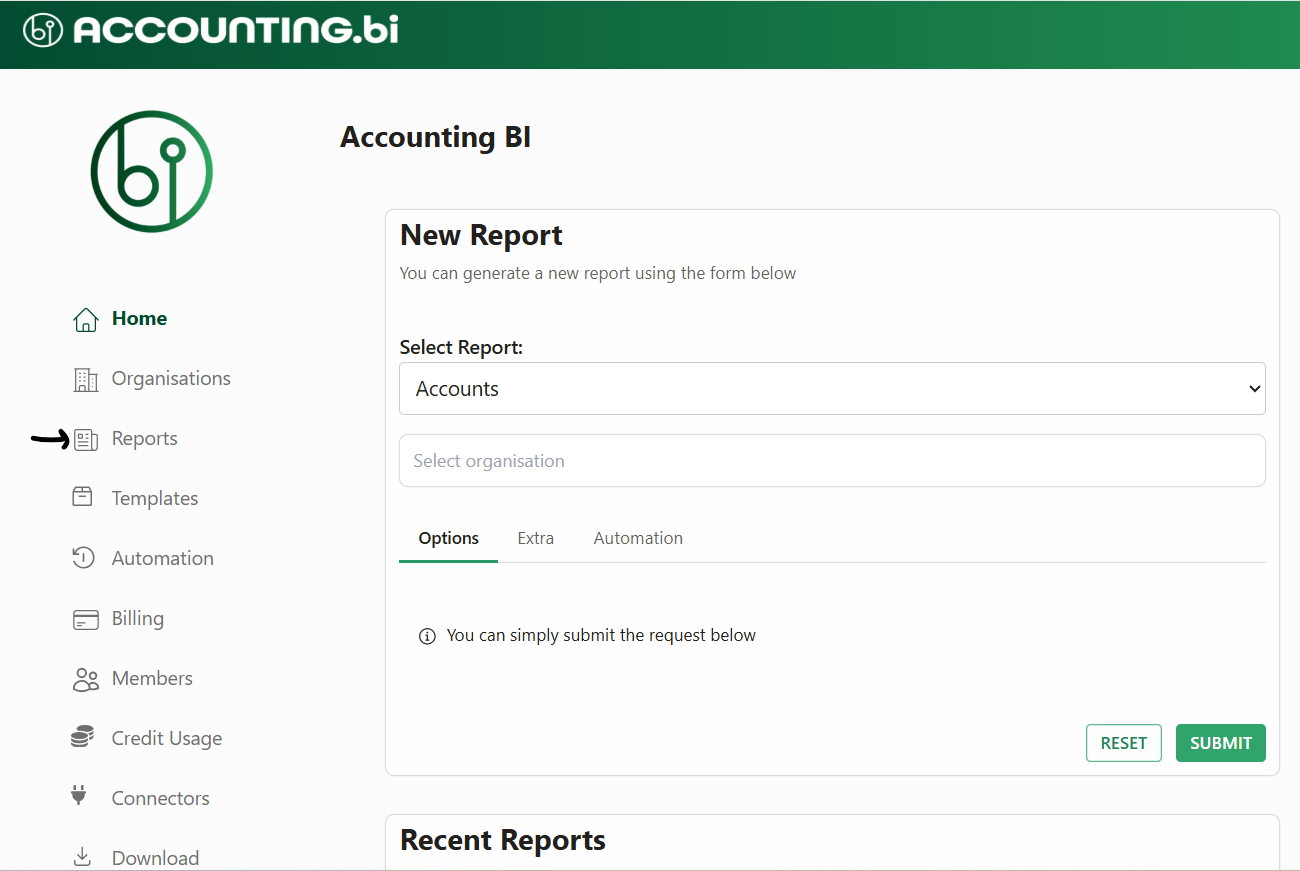Switch to the form Automation tab
The image size is (1300, 871).
click(x=638, y=538)
